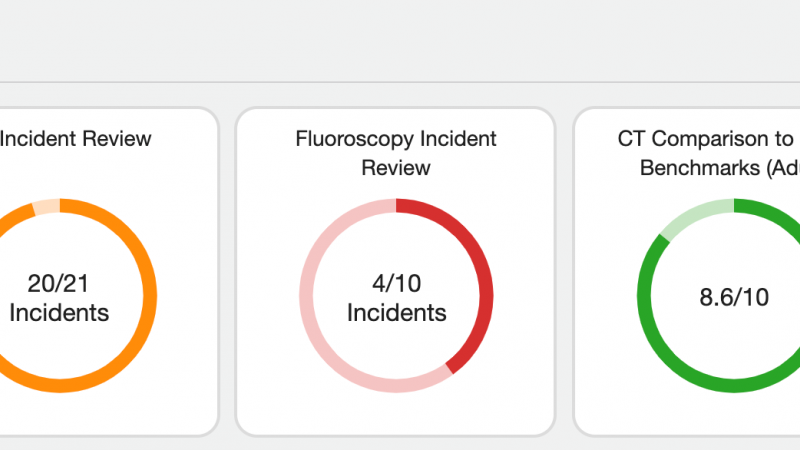Open the Fluoroscopy Incident Review card
The image size is (800, 450).
tap(395, 271)
